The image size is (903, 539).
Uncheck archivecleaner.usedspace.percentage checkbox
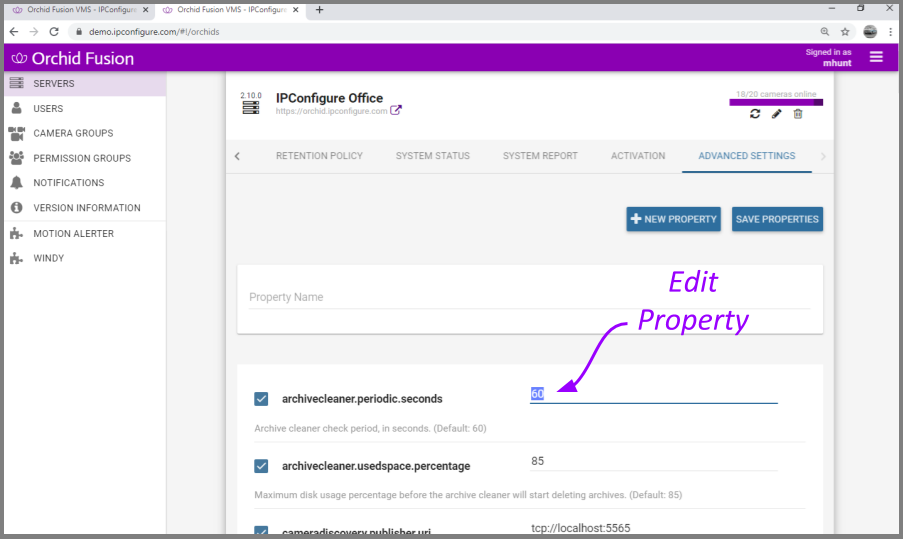coord(261,466)
